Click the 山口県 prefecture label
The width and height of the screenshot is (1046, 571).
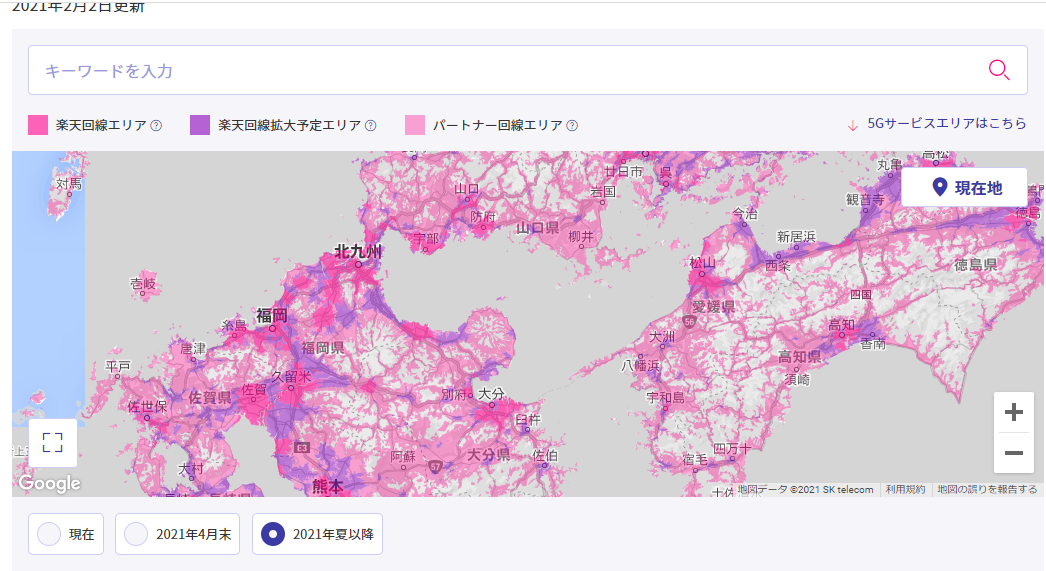tap(538, 228)
